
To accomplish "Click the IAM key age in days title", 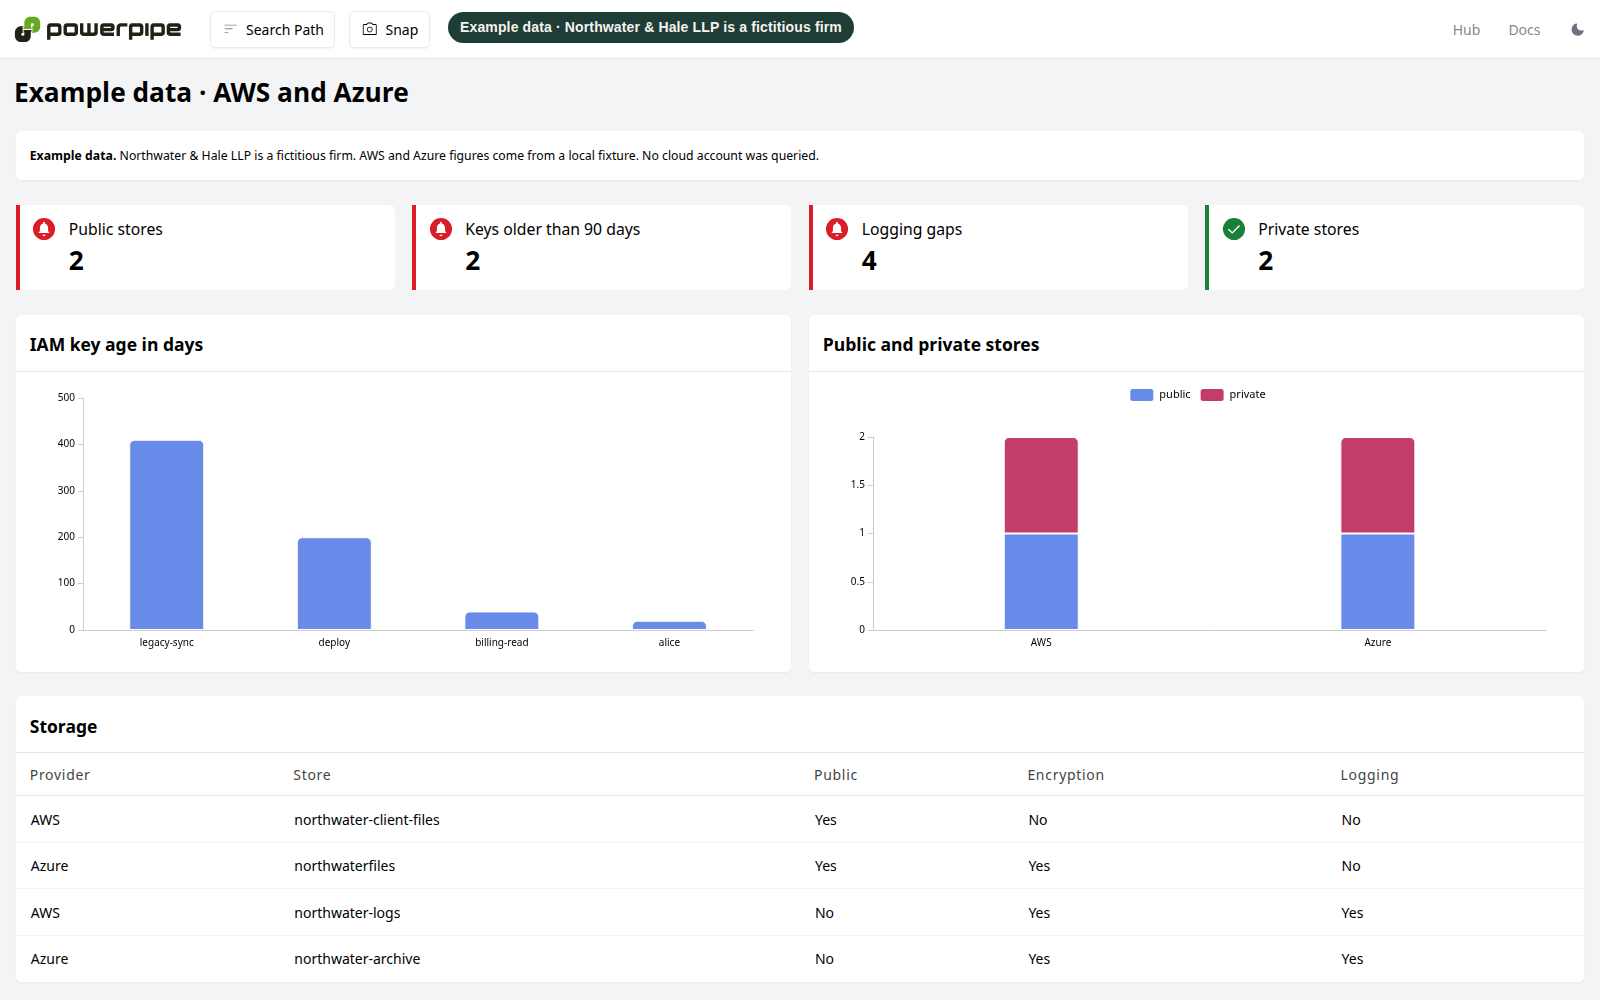I will (116, 345).
